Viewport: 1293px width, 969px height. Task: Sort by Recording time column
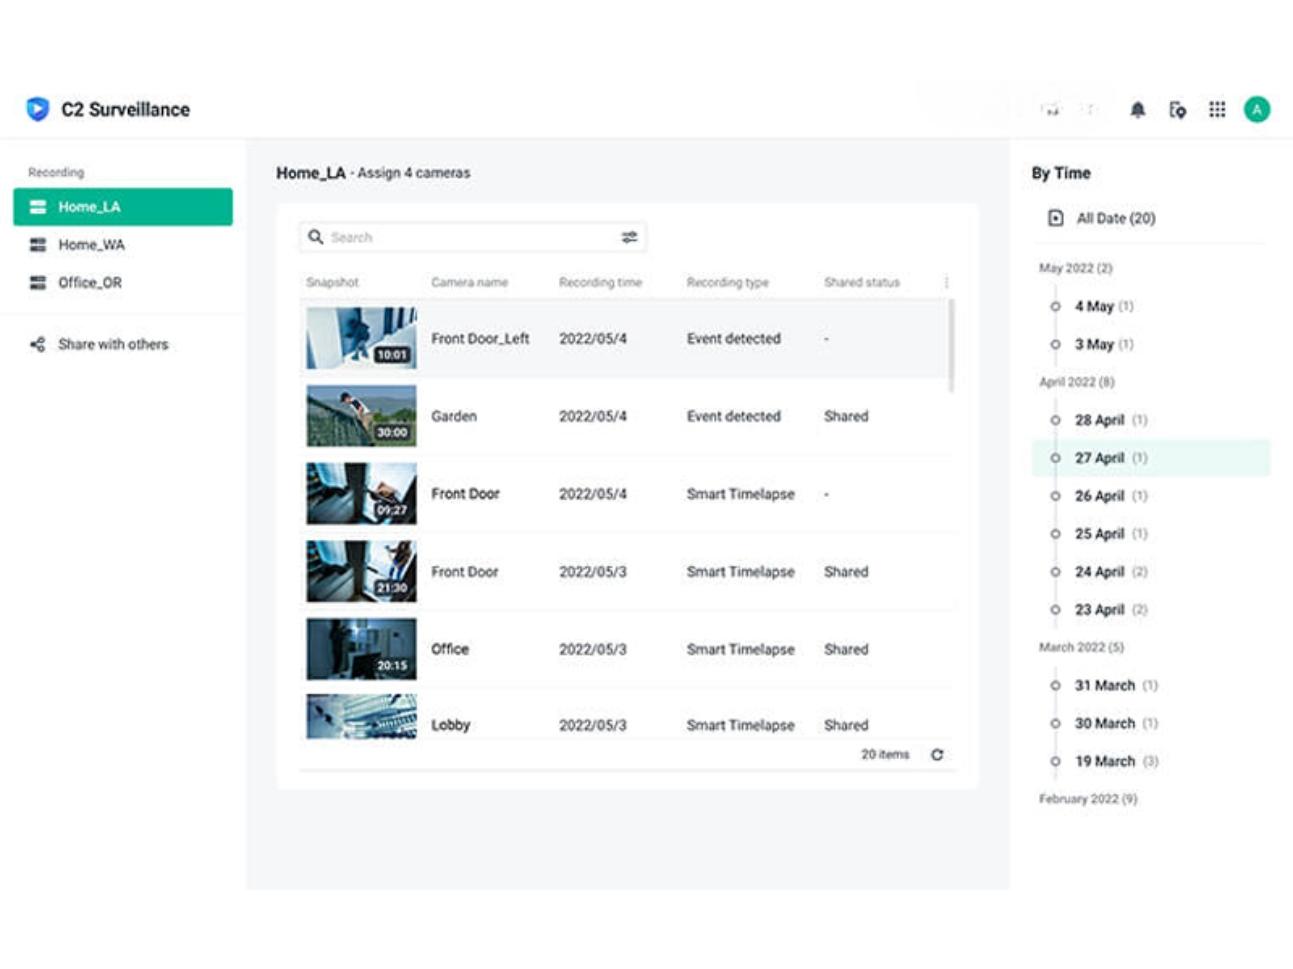click(x=600, y=283)
